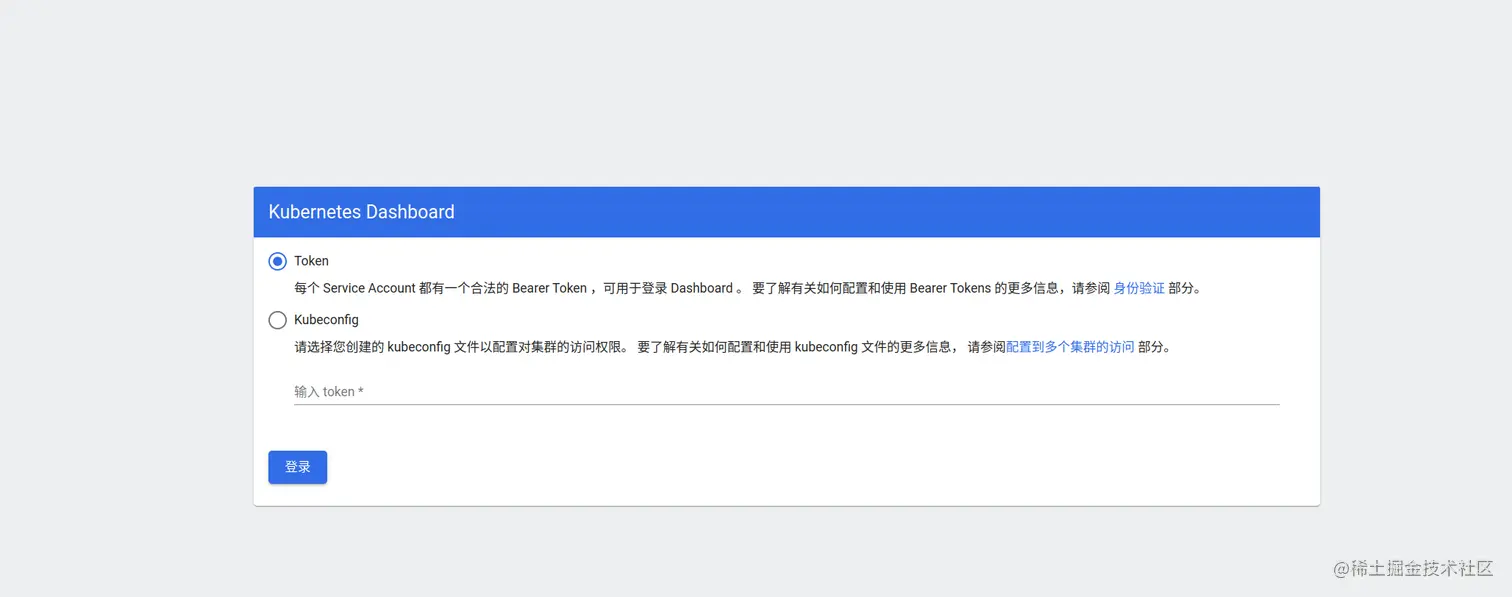The height and width of the screenshot is (597, 1512).
Task: Click the Kubeconfig label text
Action: pyautogui.click(x=326, y=320)
